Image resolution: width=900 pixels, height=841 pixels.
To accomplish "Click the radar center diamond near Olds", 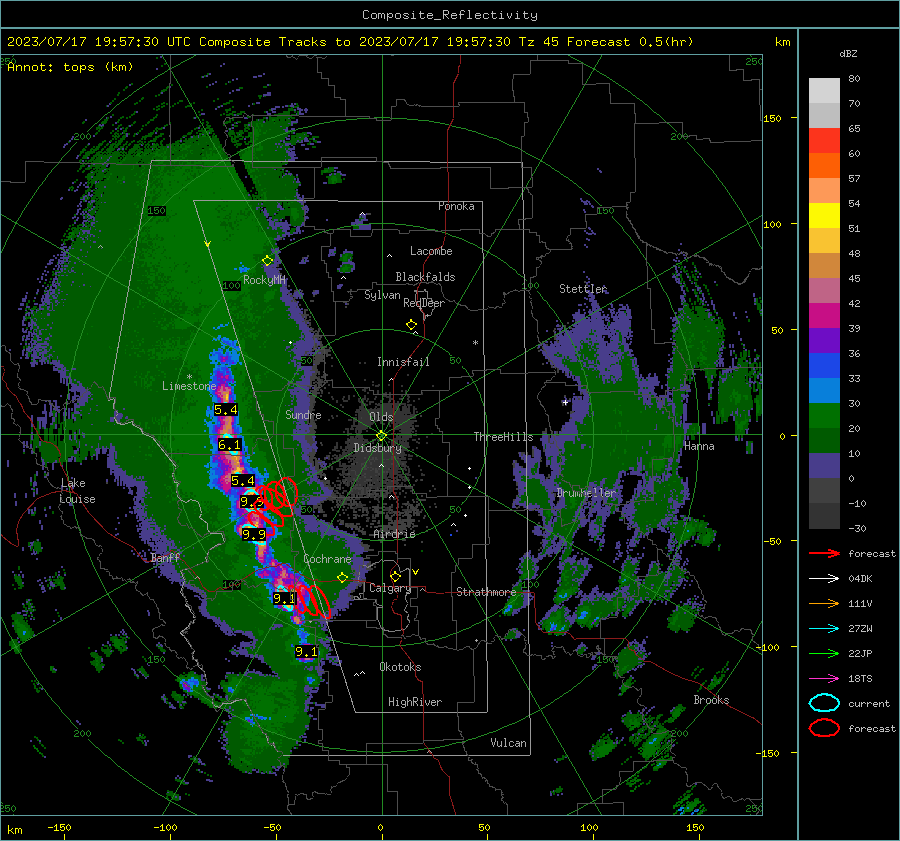I will click(381, 436).
